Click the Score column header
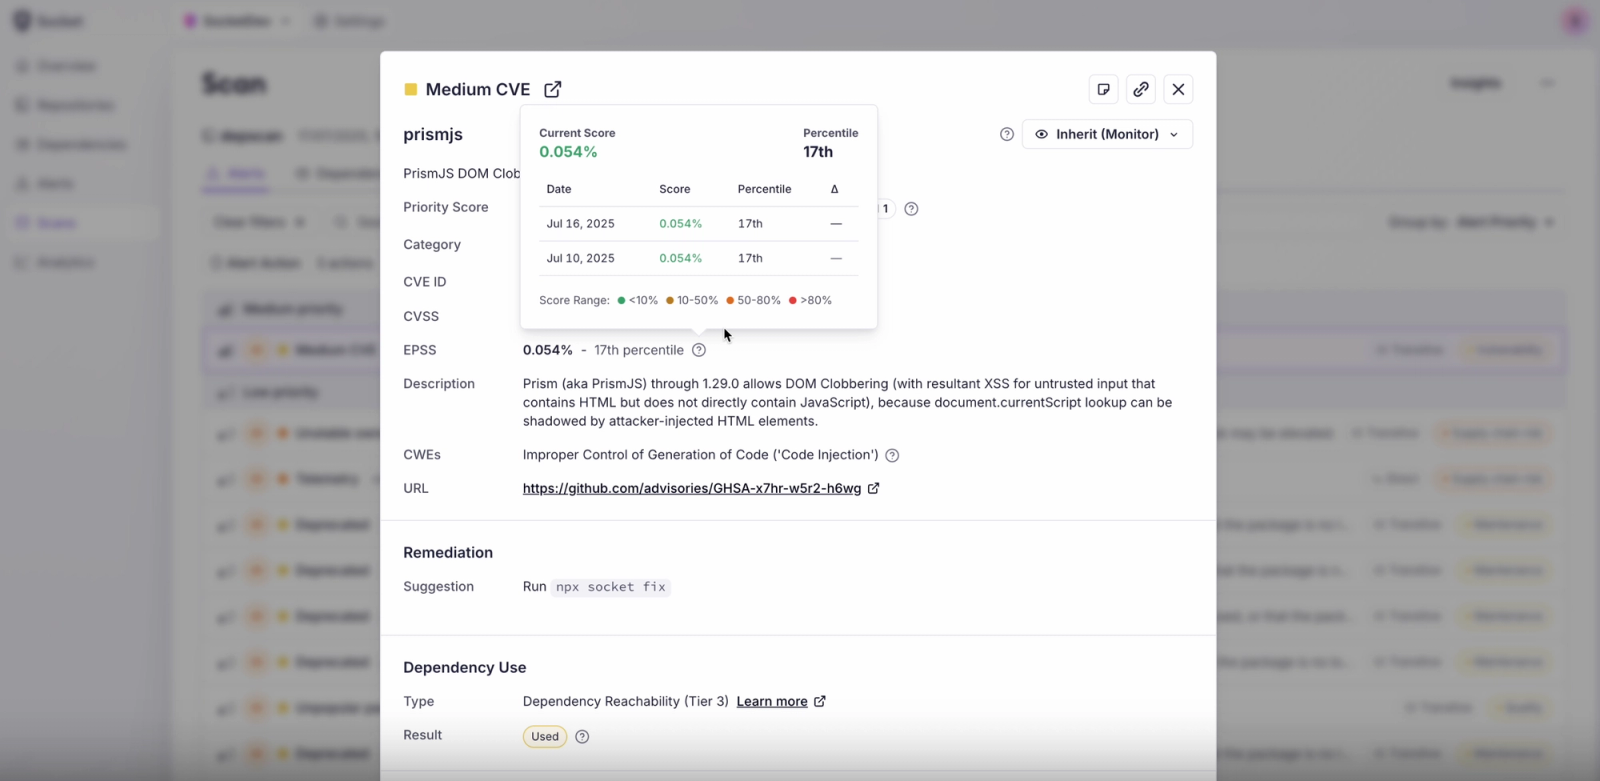The image size is (1600, 781). tap(675, 189)
